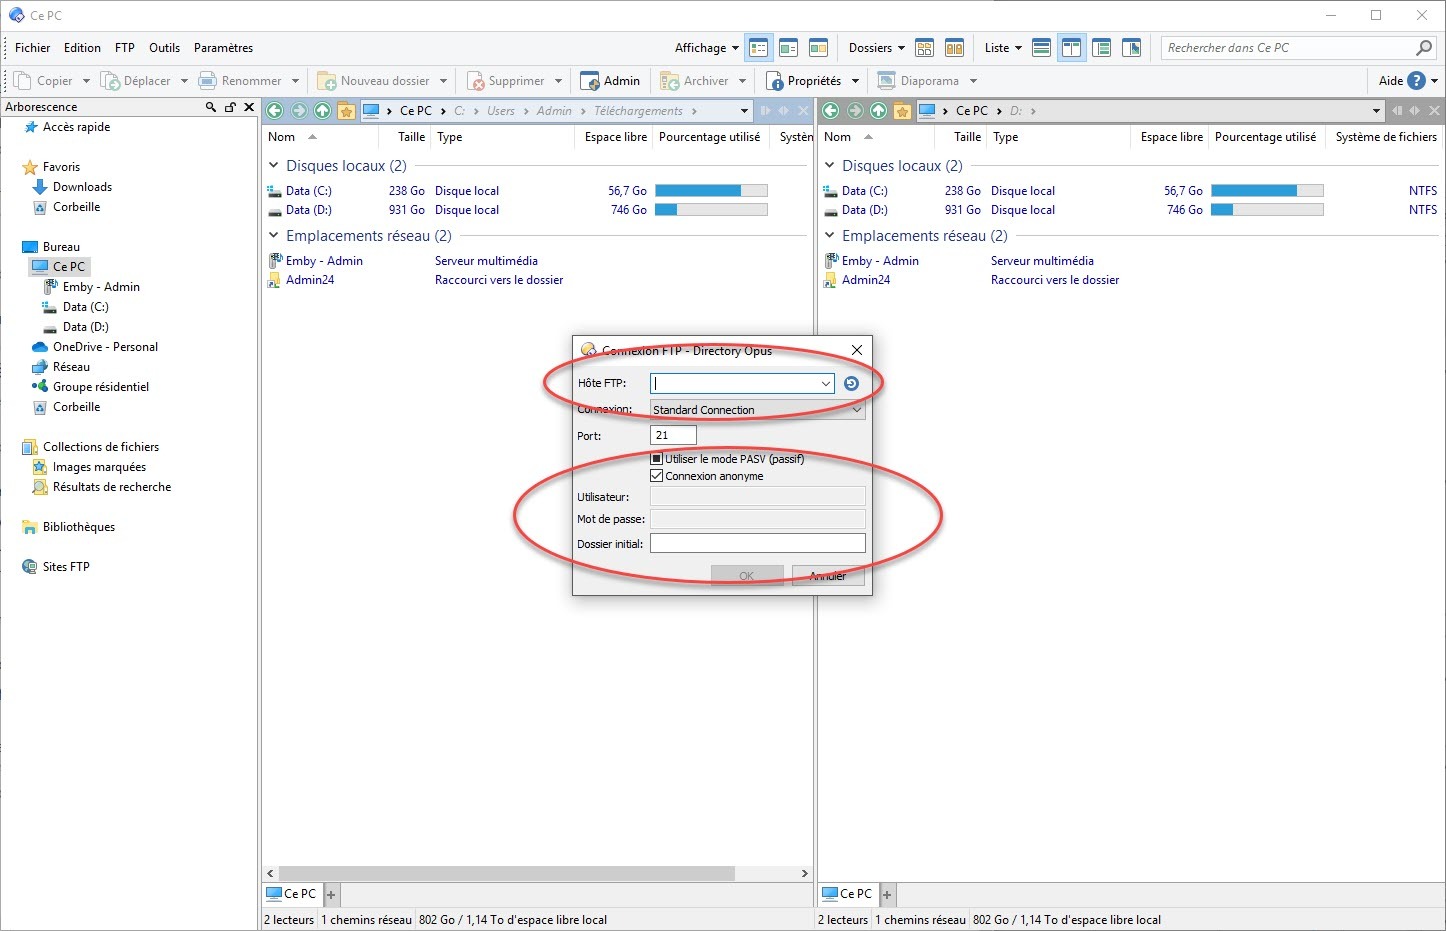Viewport: 1446px width, 931px height.
Task: Toggle the third Affichage view mode icon
Action: (x=818, y=48)
